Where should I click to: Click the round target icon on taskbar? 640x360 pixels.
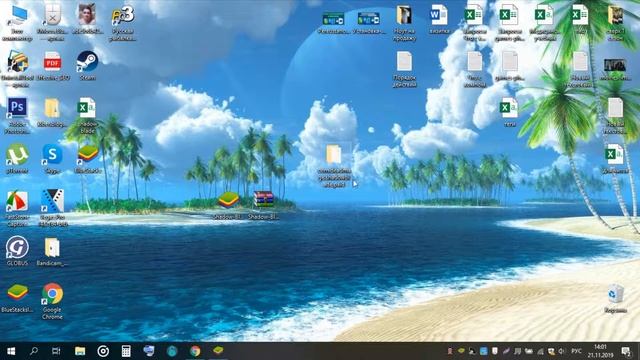click(103, 351)
